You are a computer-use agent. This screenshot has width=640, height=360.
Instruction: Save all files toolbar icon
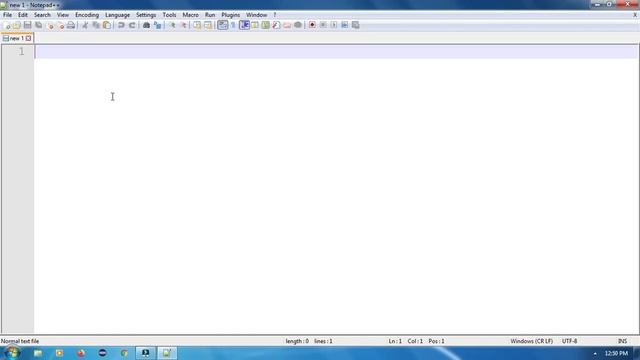(x=38, y=25)
